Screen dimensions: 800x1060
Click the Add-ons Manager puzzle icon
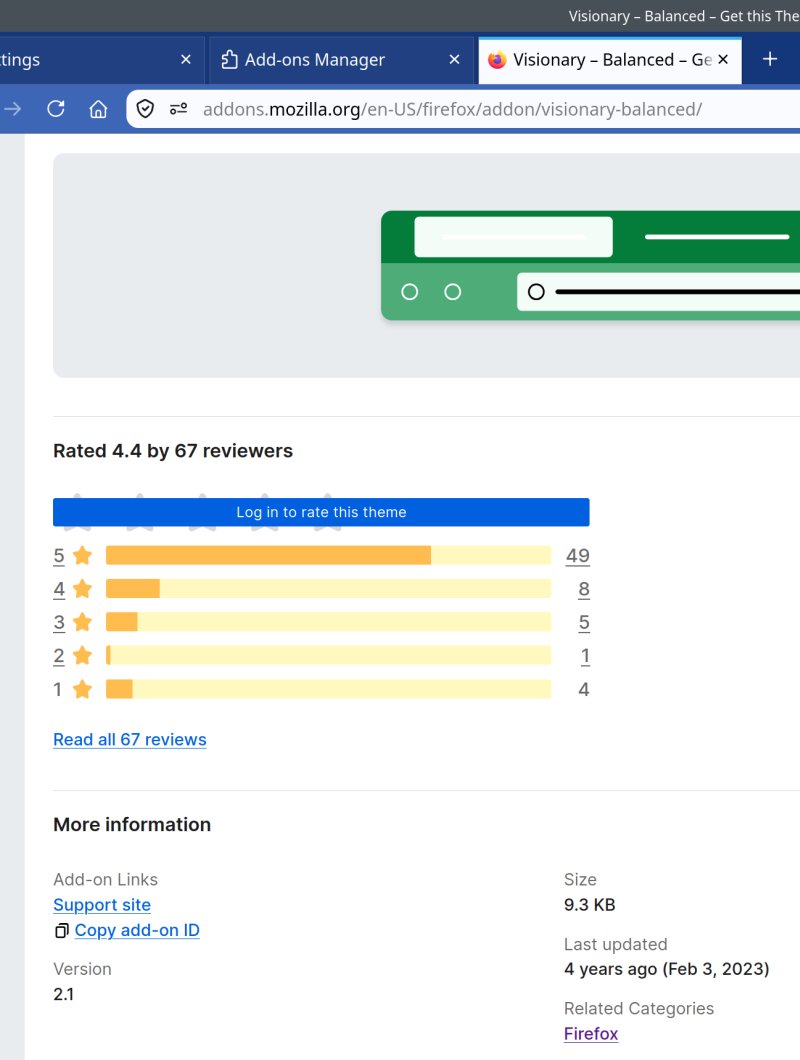(229, 59)
